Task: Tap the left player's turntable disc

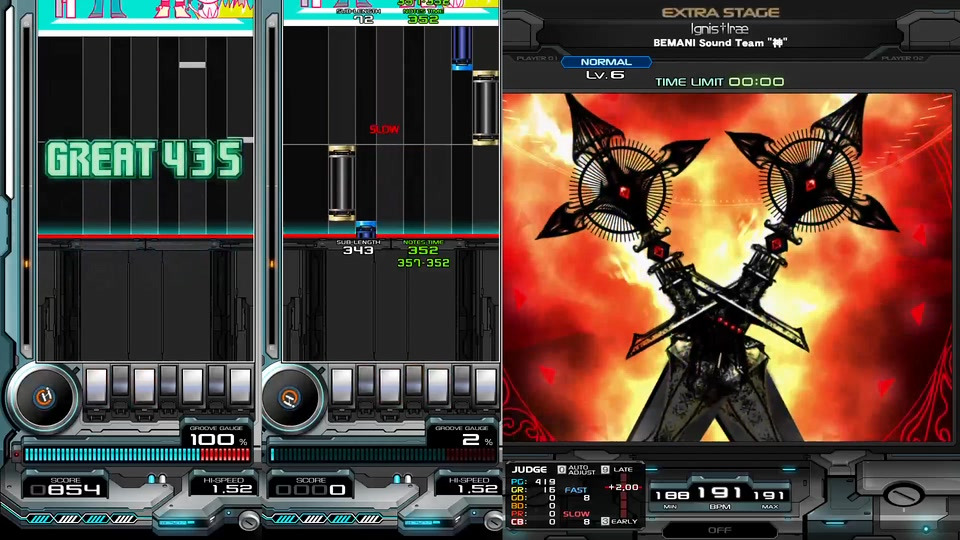Action: click(43, 397)
